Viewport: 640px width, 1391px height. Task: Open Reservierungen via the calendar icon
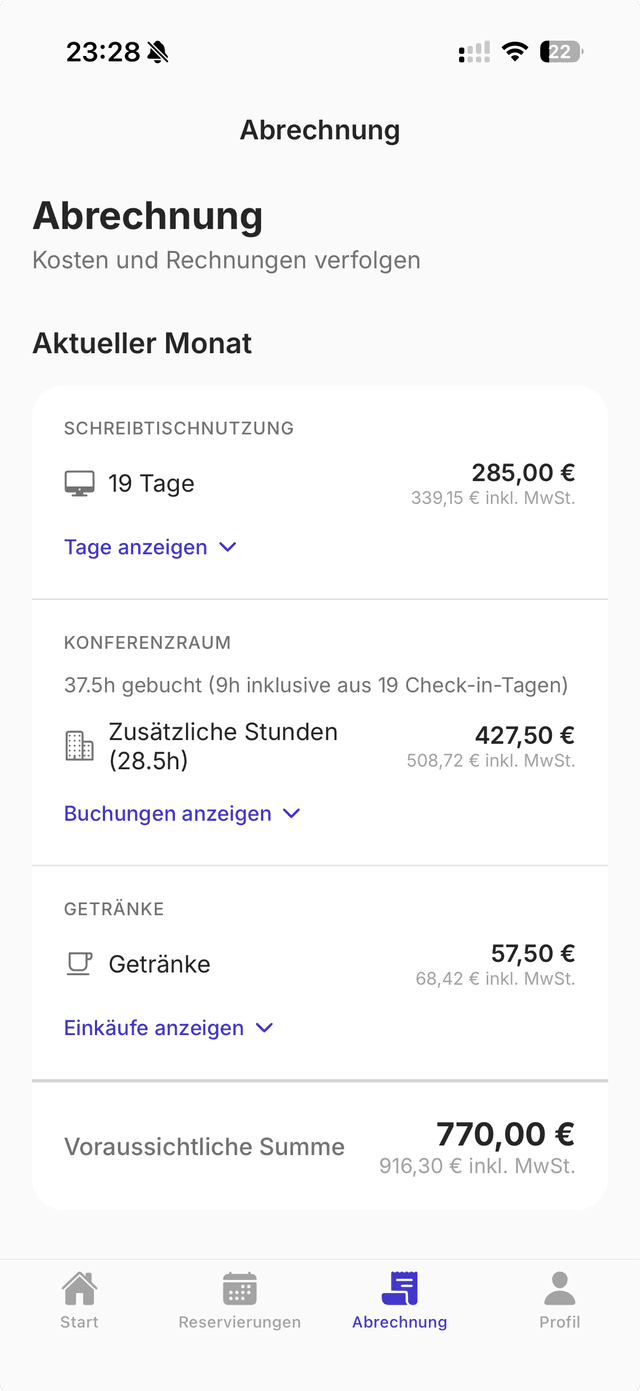click(x=239, y=1290)
